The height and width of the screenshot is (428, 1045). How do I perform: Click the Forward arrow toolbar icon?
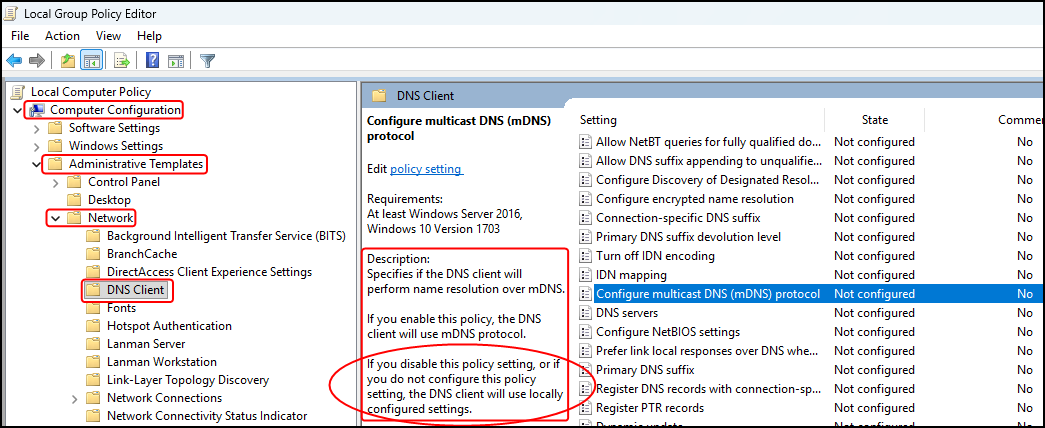coord(36,61)
